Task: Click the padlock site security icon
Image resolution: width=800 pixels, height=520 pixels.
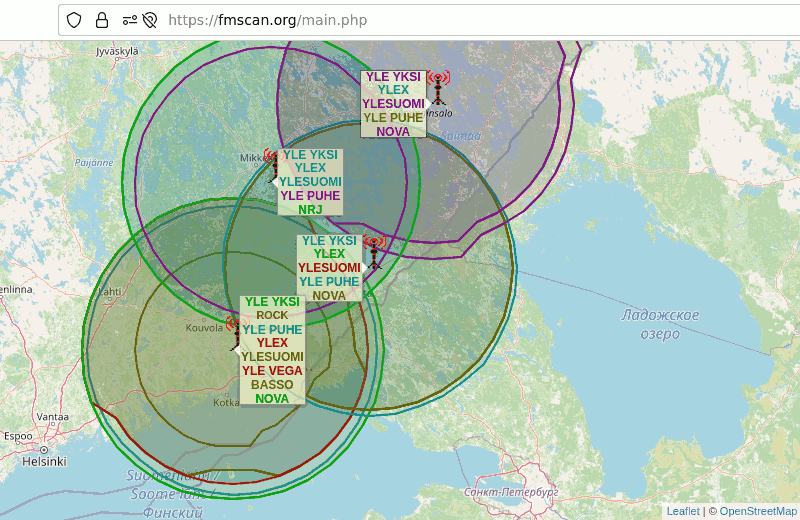Action: click(102, 20)
